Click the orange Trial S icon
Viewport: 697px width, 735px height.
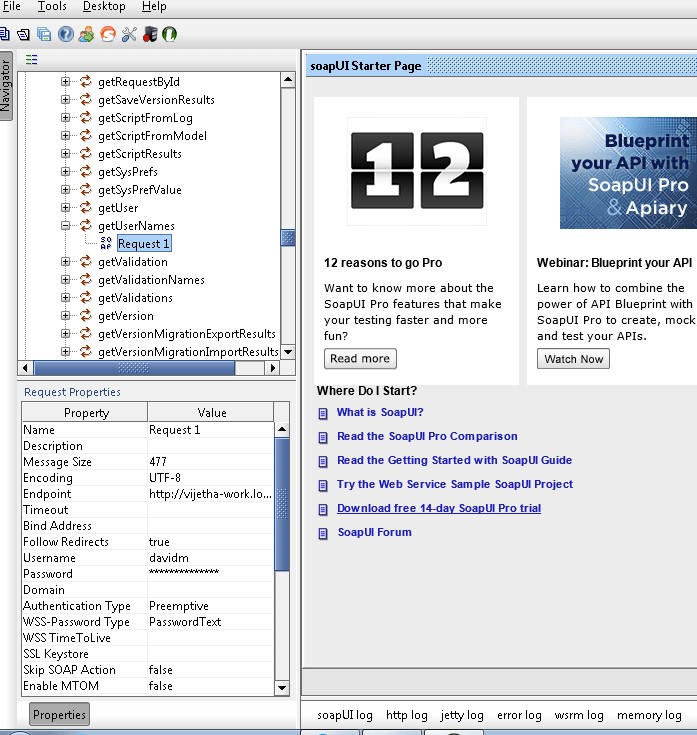coord(108,34)
